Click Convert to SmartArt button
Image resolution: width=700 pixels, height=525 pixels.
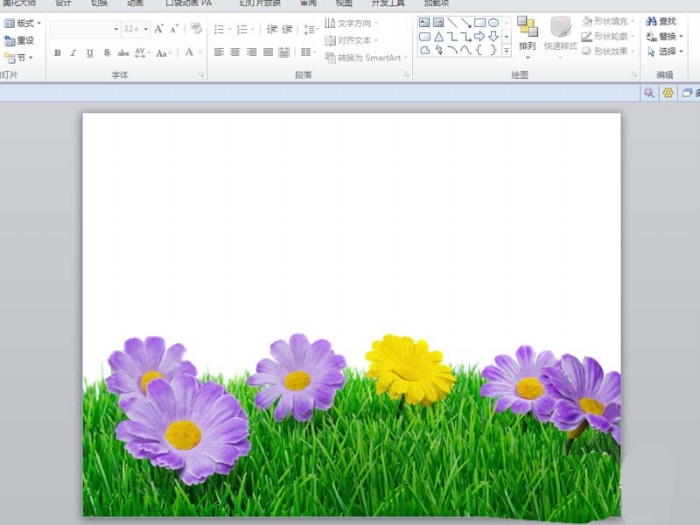[x=366, y=57]
